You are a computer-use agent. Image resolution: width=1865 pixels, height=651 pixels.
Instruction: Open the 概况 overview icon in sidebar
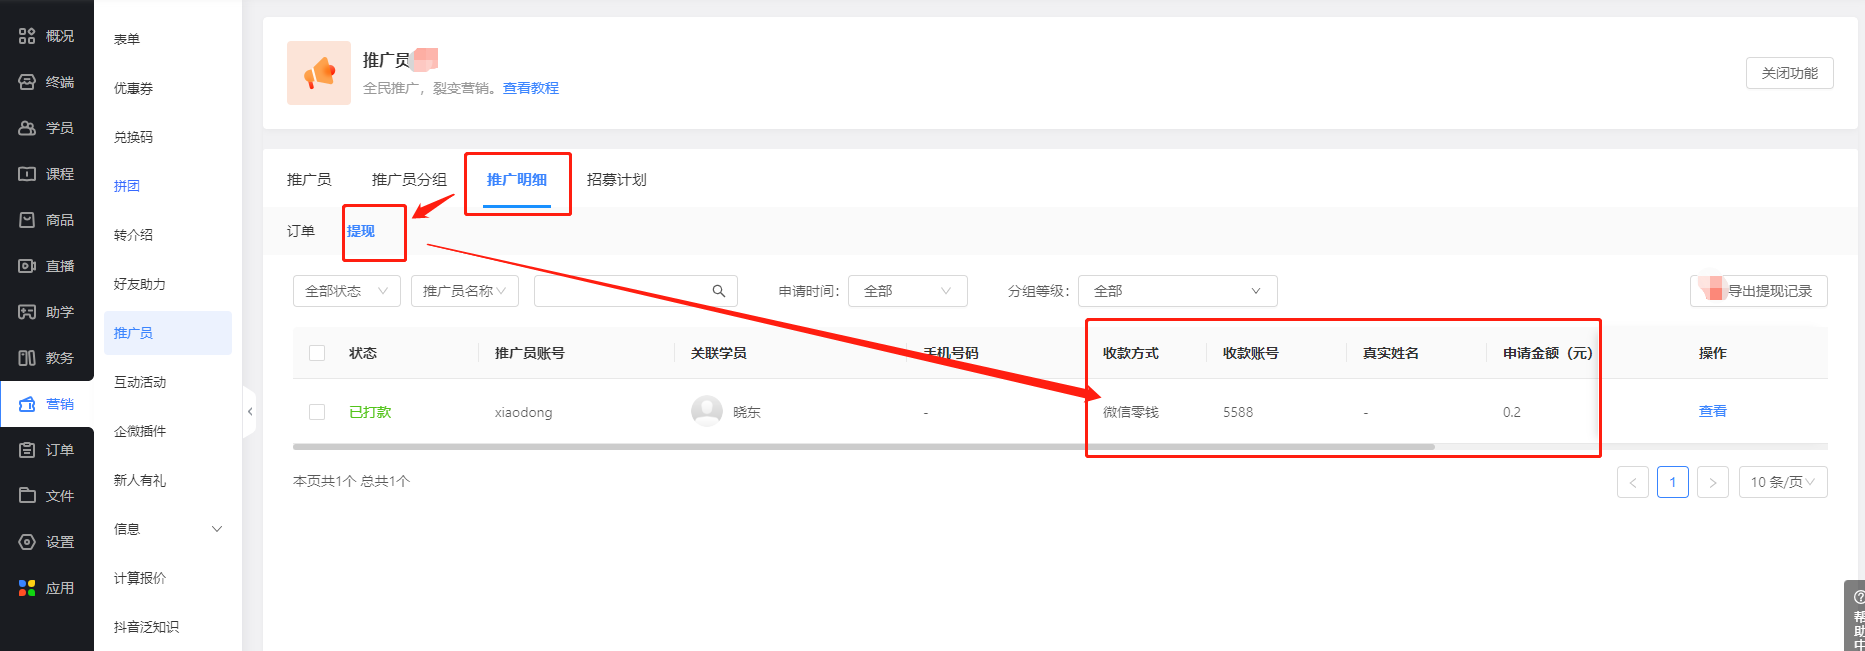[27, 36]
